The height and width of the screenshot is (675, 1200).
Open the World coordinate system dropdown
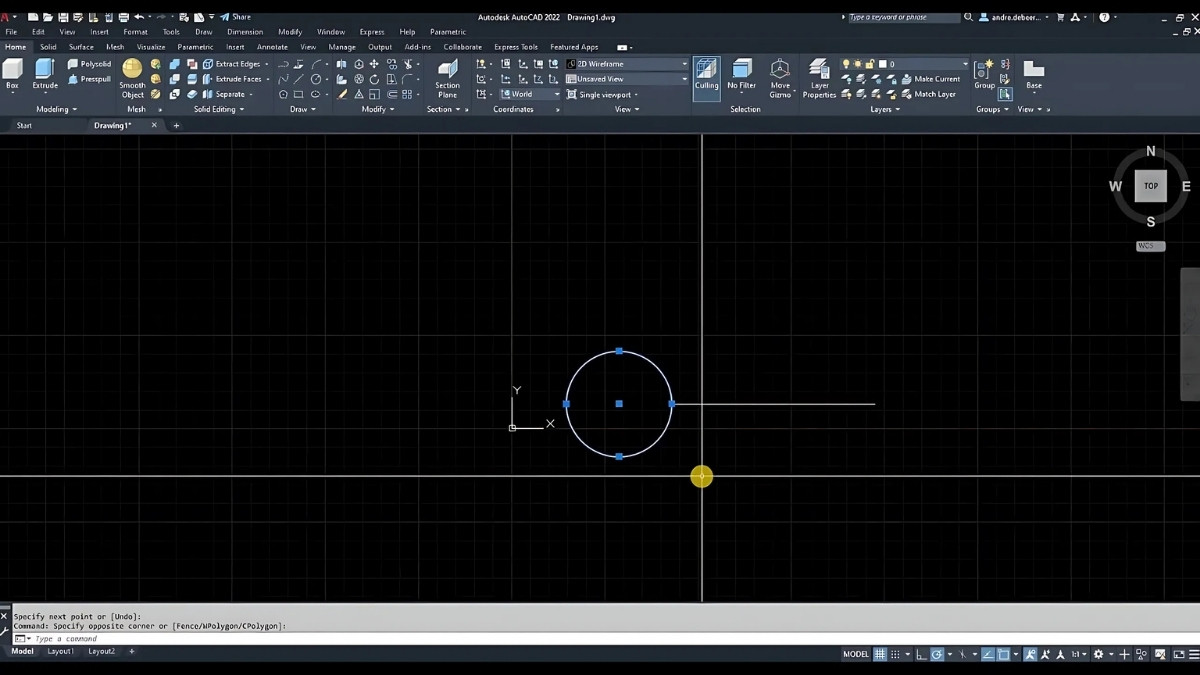click(531, 94)
